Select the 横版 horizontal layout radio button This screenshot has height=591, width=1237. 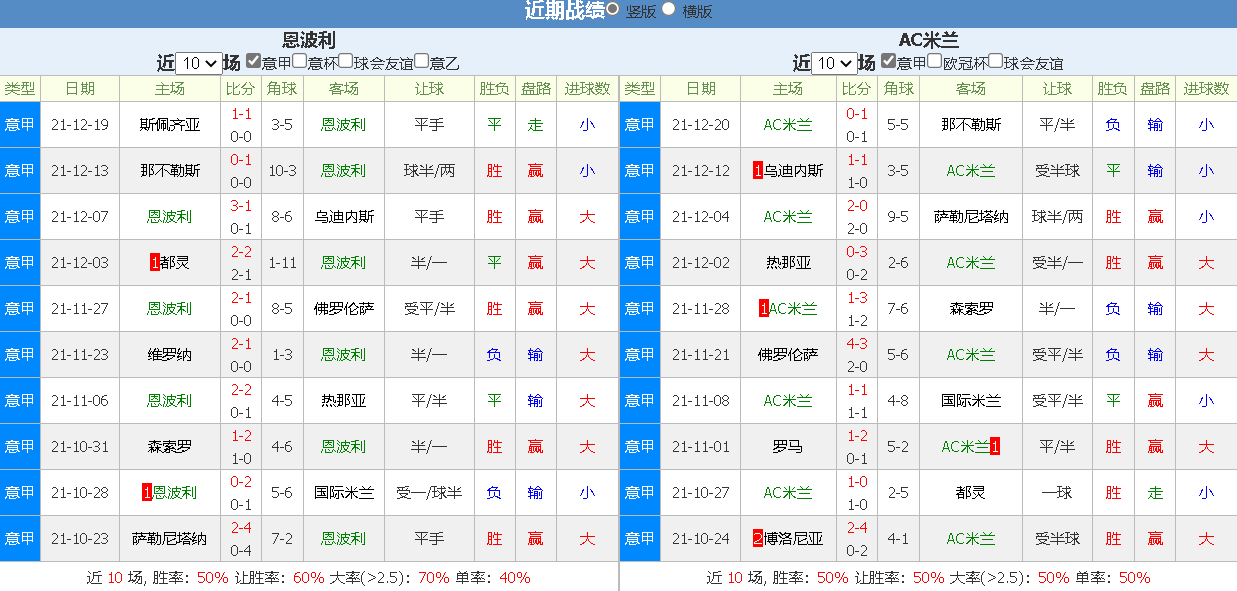(x=669, y=8)
